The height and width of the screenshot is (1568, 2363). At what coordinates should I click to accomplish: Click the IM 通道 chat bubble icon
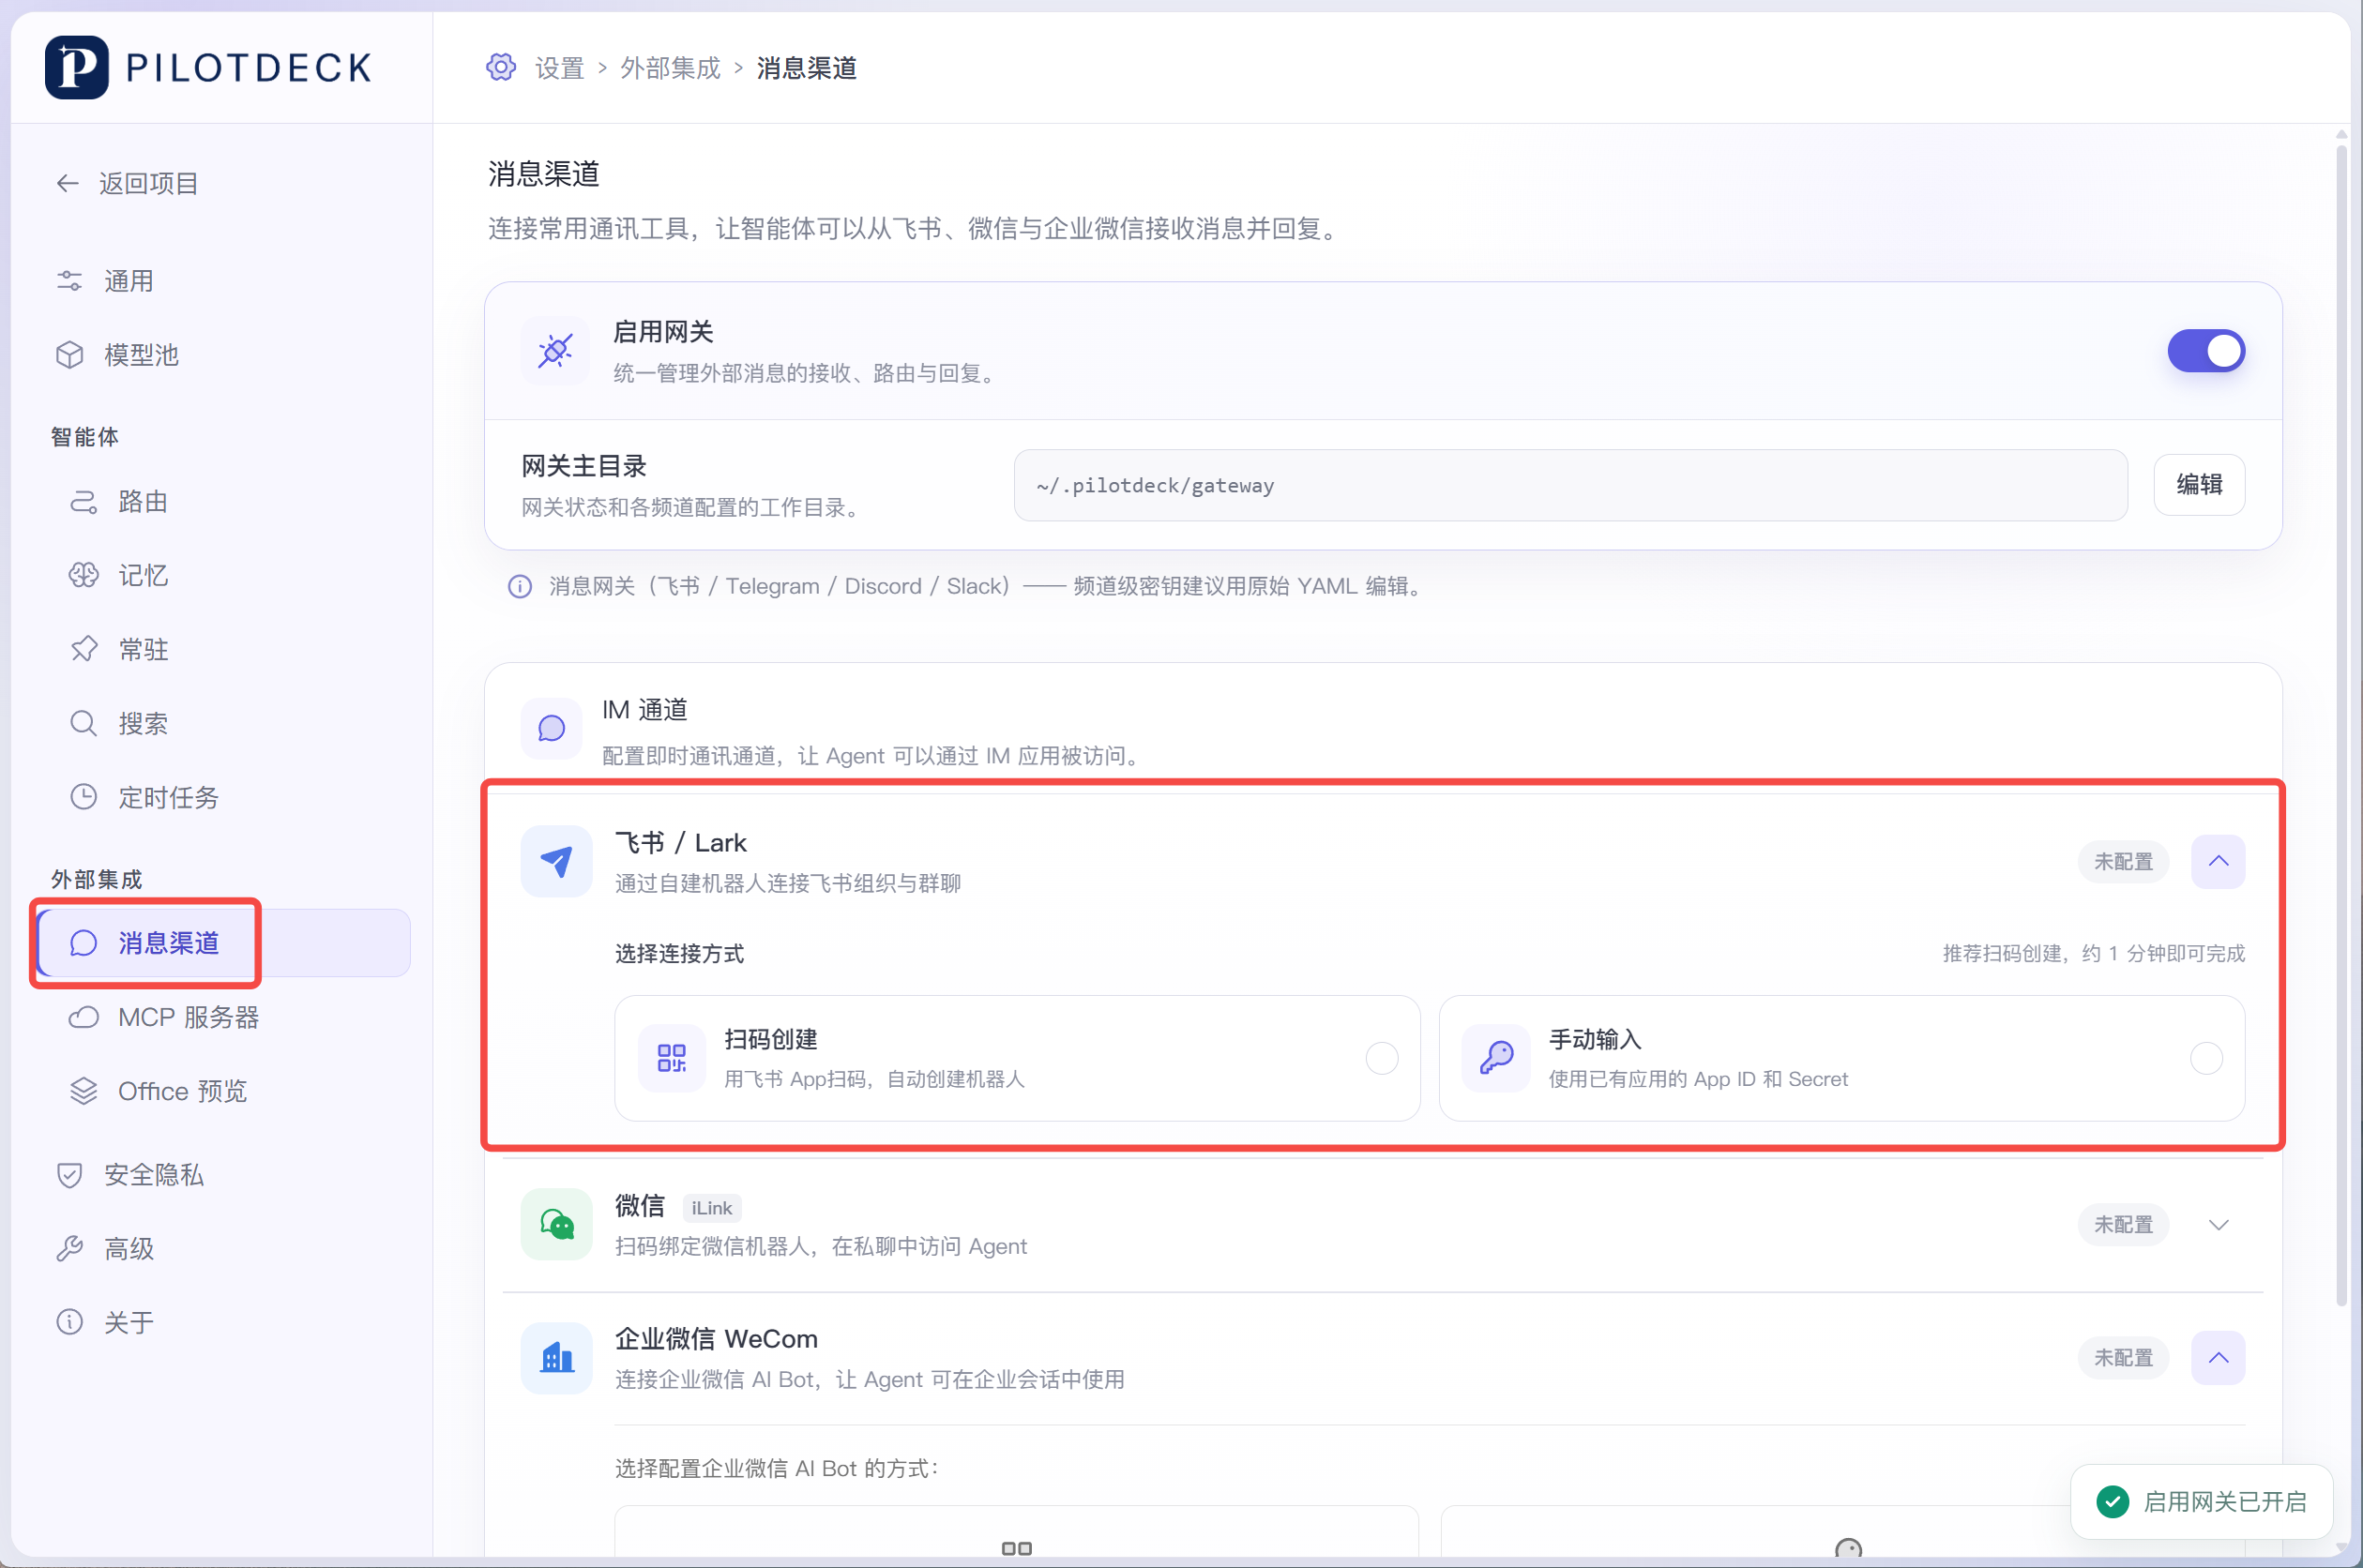[x=551, y=728]
